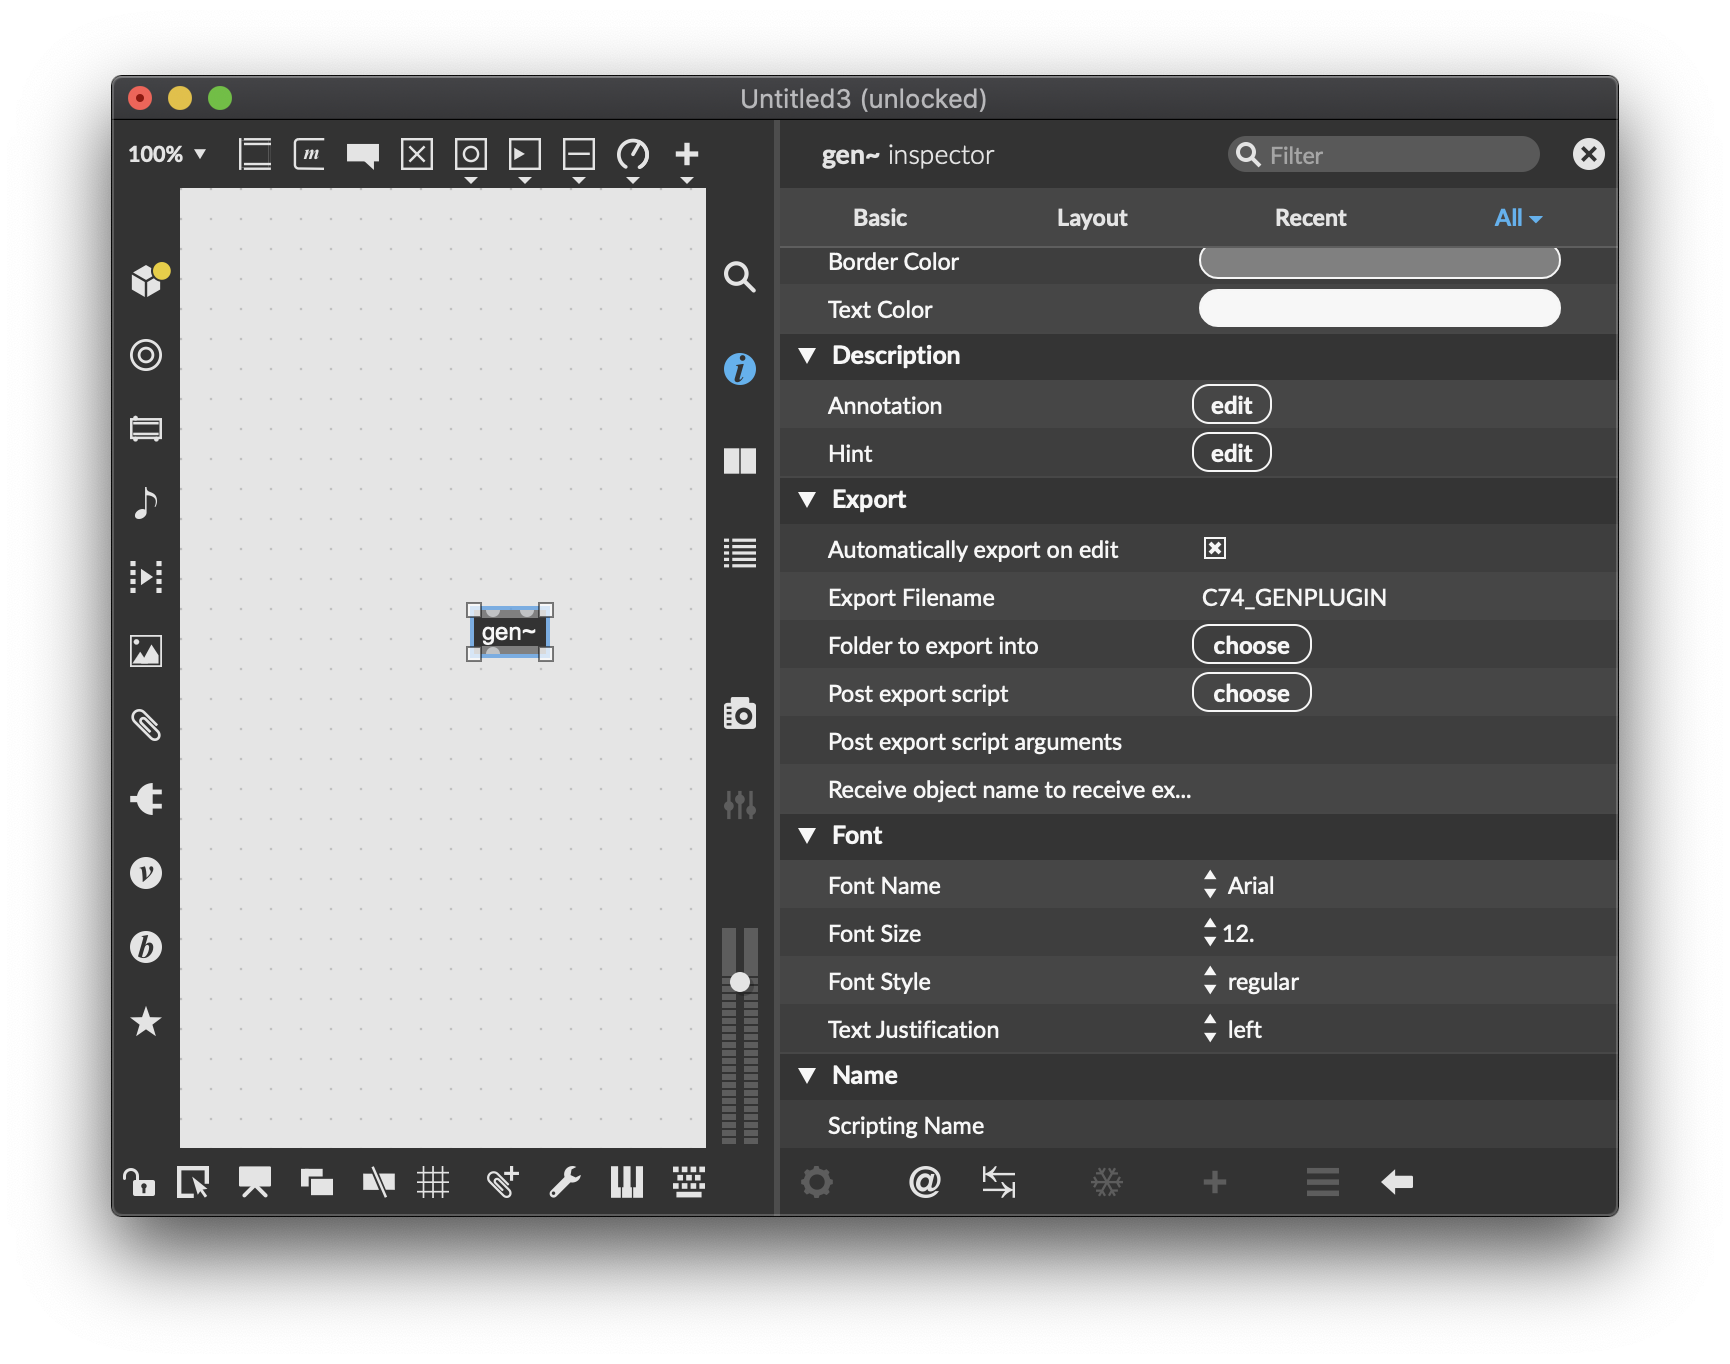Click edit button for Annotation
Image resolution: width=1730 pixels, height=1364 pixels.
[x=1232, y=405]
